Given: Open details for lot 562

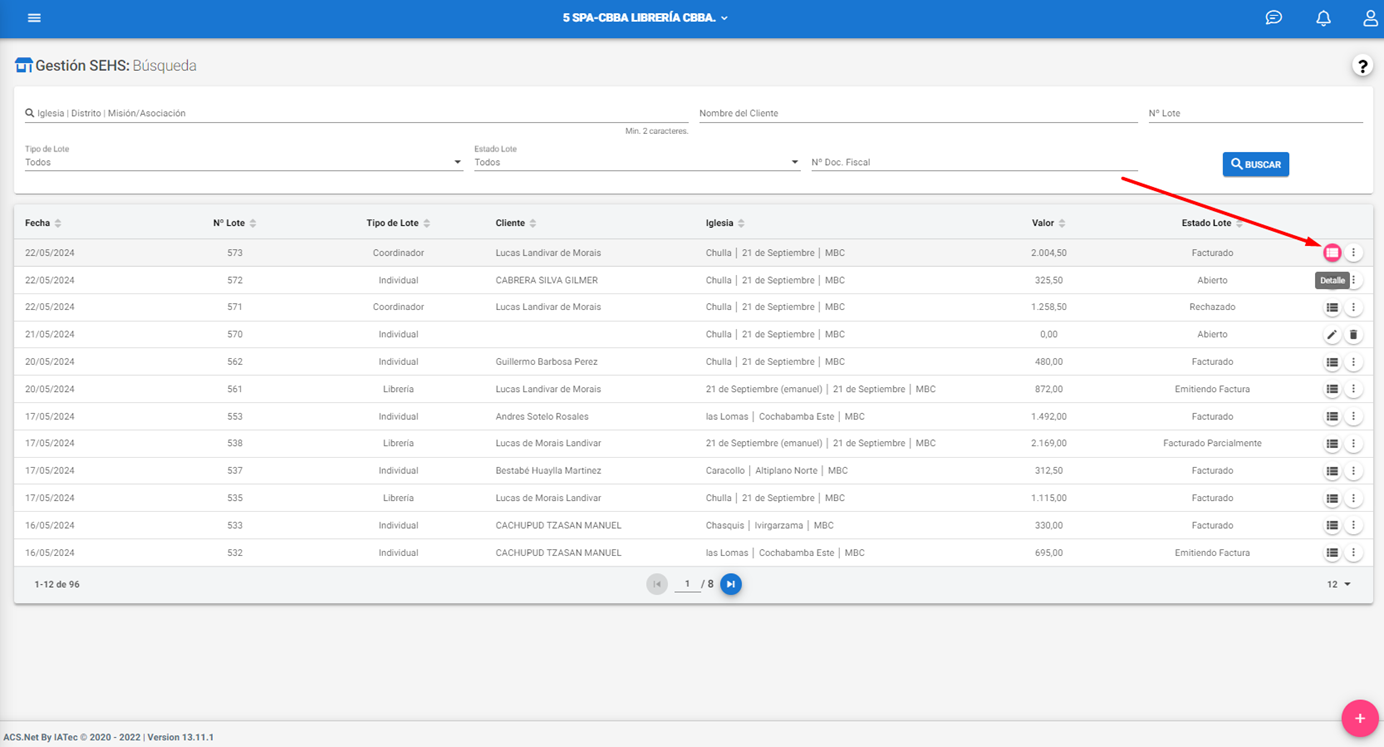Looking at the screenshot, I should pos(1332,362).
